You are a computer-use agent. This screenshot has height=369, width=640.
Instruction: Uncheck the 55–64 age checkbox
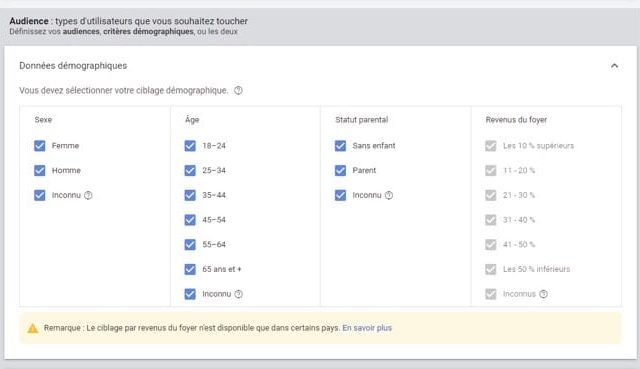pyautogui.click(x=190, y=245)
